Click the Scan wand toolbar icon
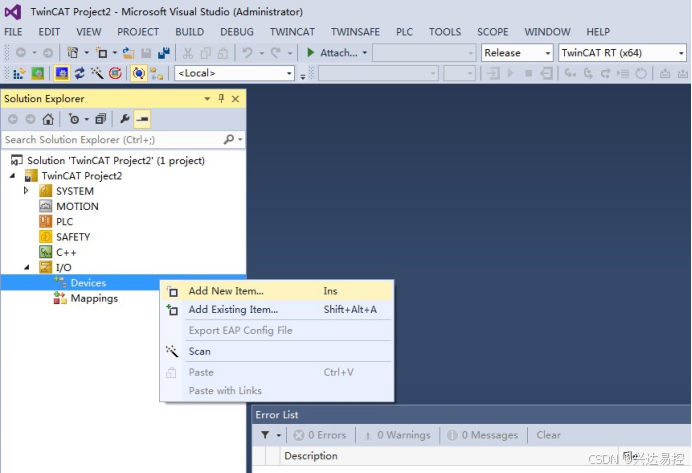The height and width of the screenshot is (473, 692). pyautogui.click(x=97, y=73)
